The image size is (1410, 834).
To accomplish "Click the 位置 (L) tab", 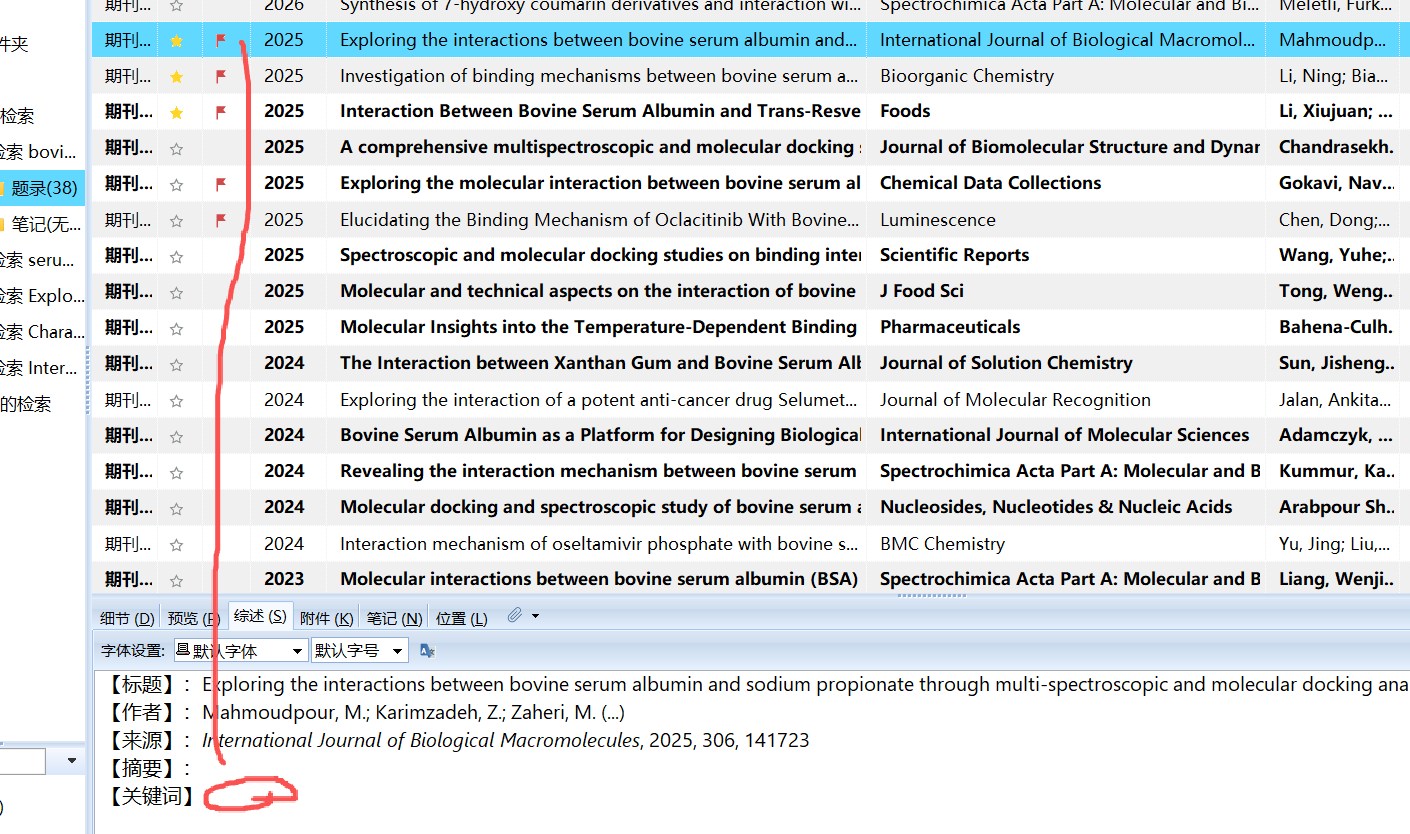I will (x=461, y=618).
